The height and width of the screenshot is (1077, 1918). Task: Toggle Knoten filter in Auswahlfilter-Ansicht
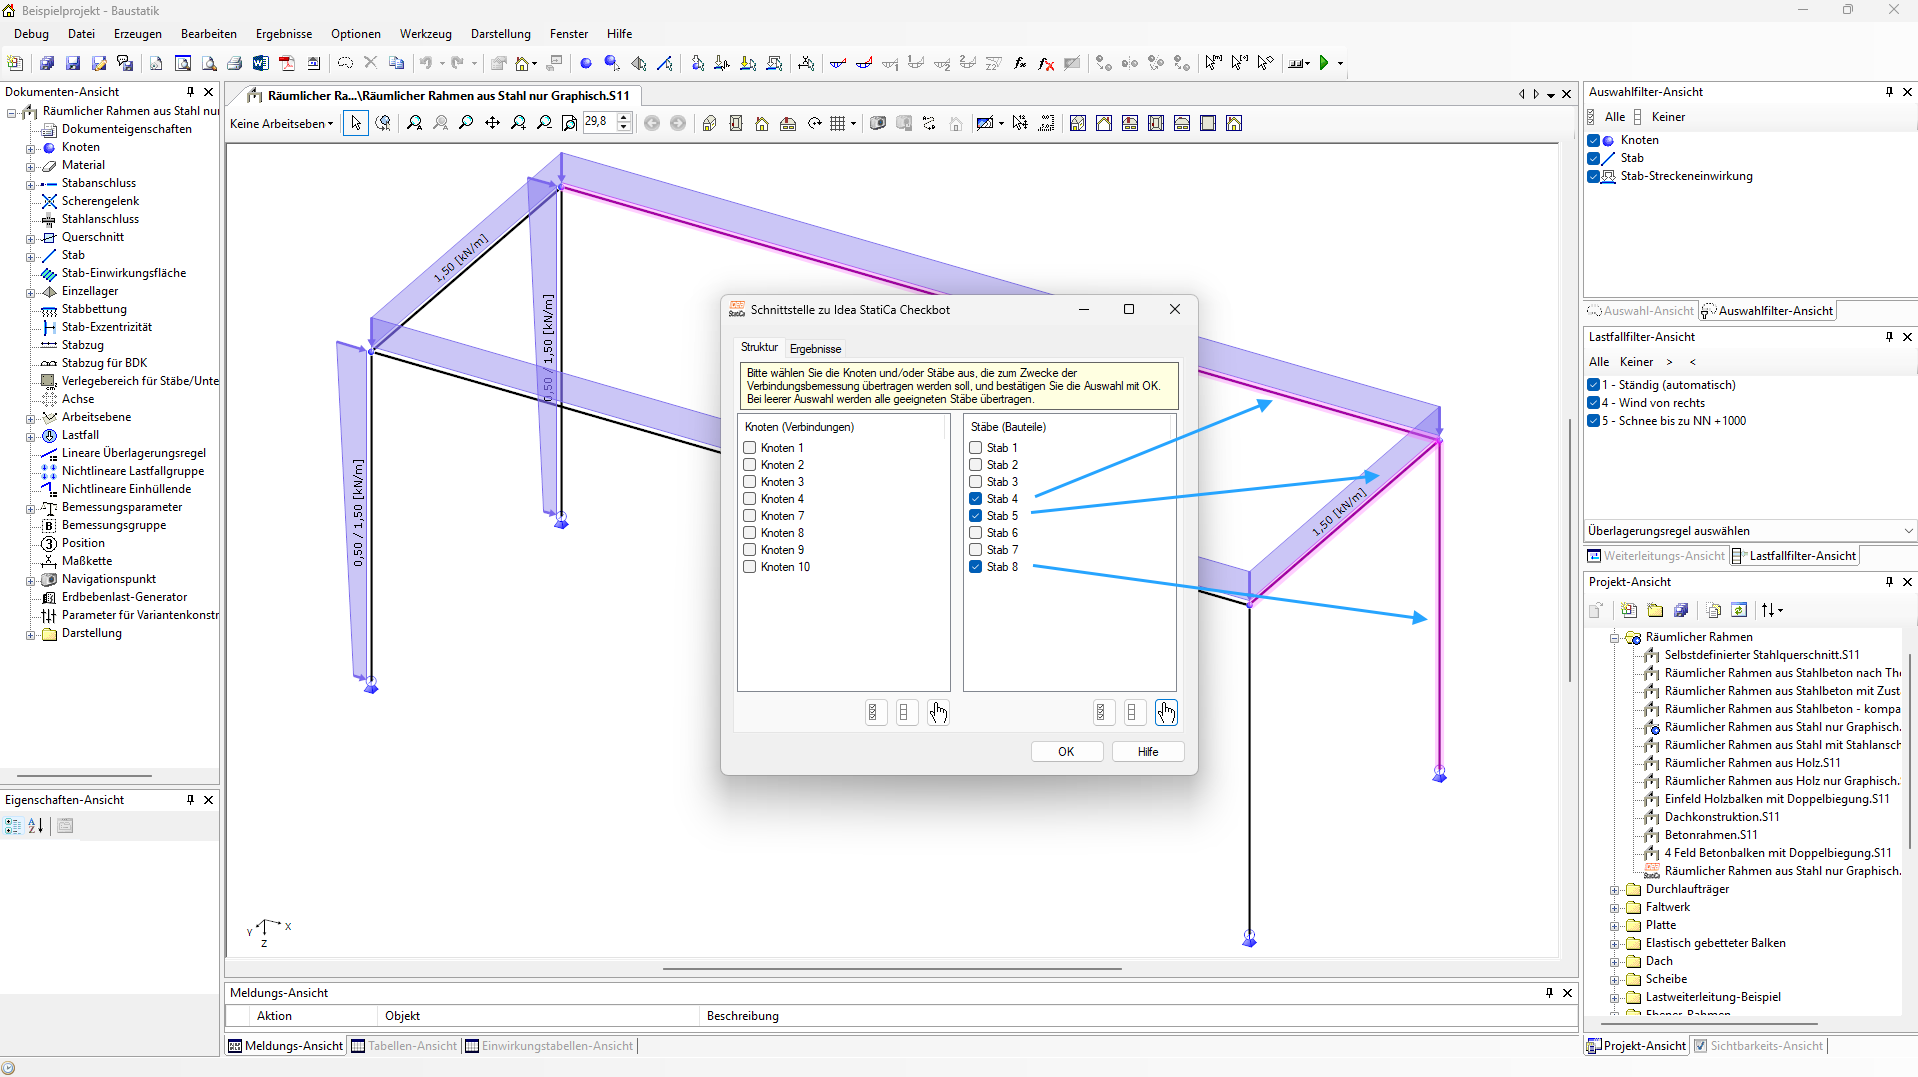tap(1593, 140)
